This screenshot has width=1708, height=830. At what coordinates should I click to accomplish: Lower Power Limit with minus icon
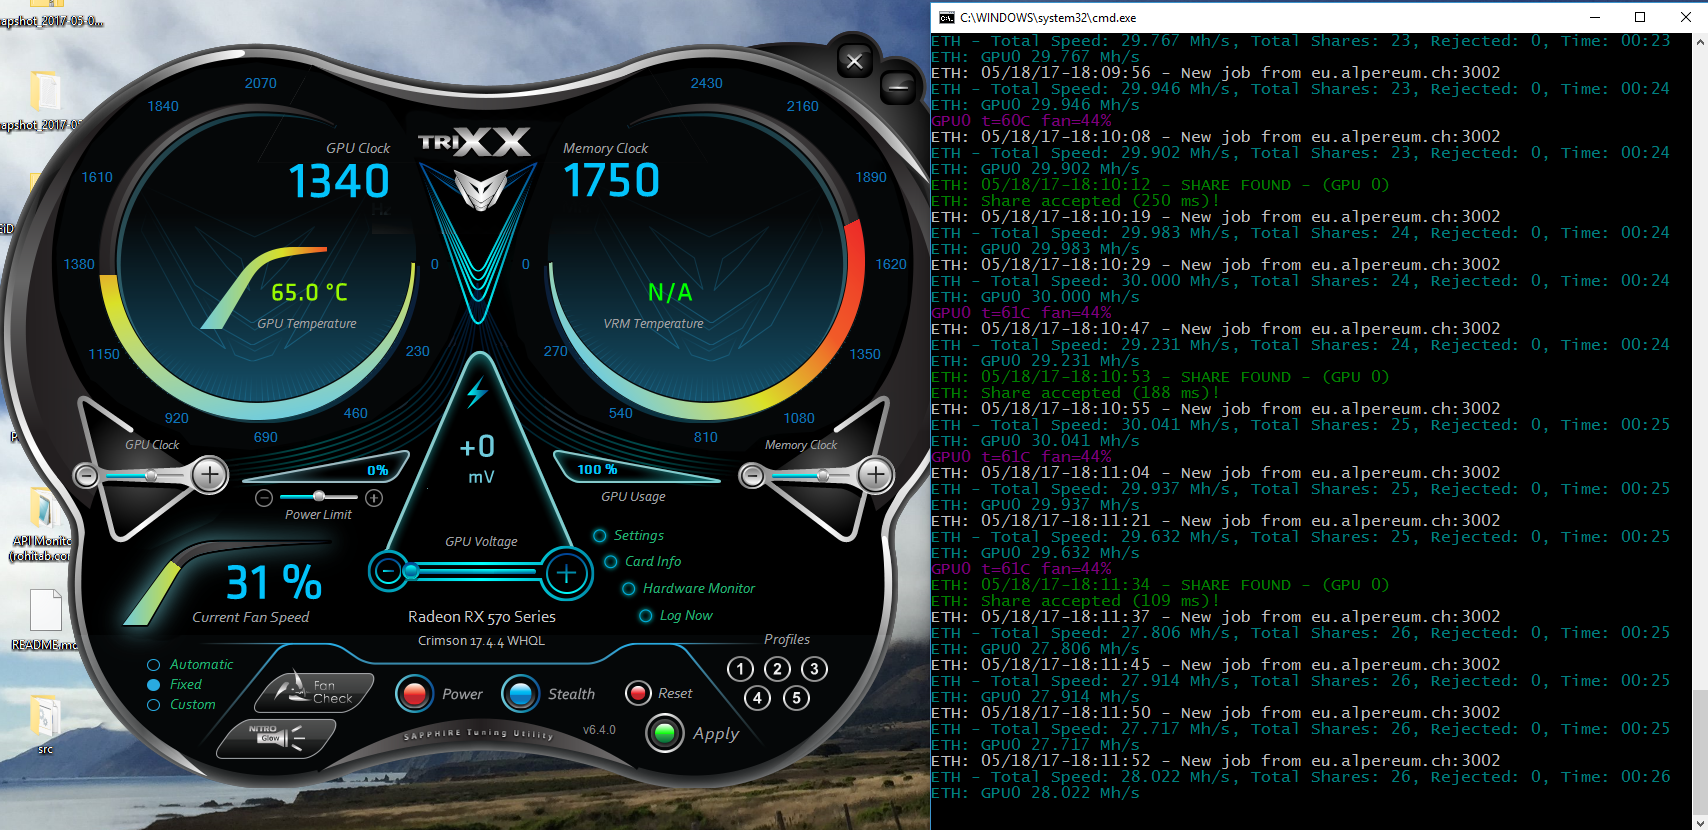(x=264, y=498)
